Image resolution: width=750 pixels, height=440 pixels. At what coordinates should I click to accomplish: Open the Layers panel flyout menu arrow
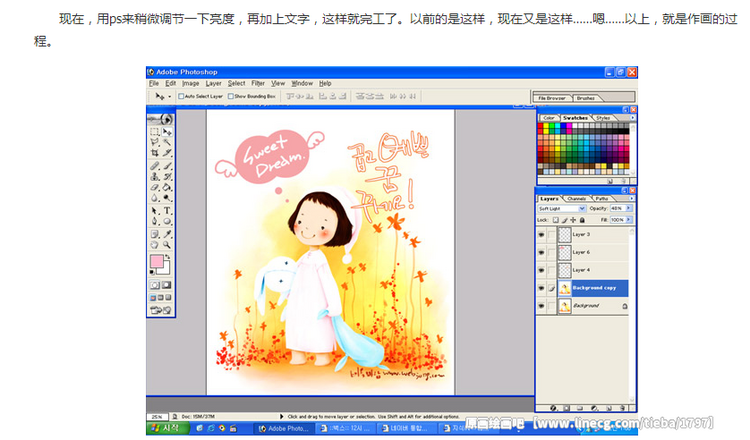click(x=632, y=198)
